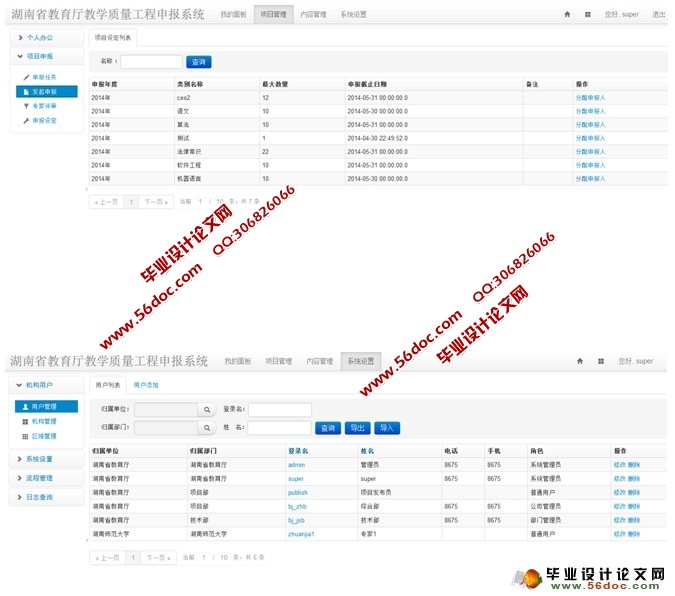This screenshot has width=675, height=596.
Task: Open 机构管理 grid icon item
Action: click(x=40, y=421)
